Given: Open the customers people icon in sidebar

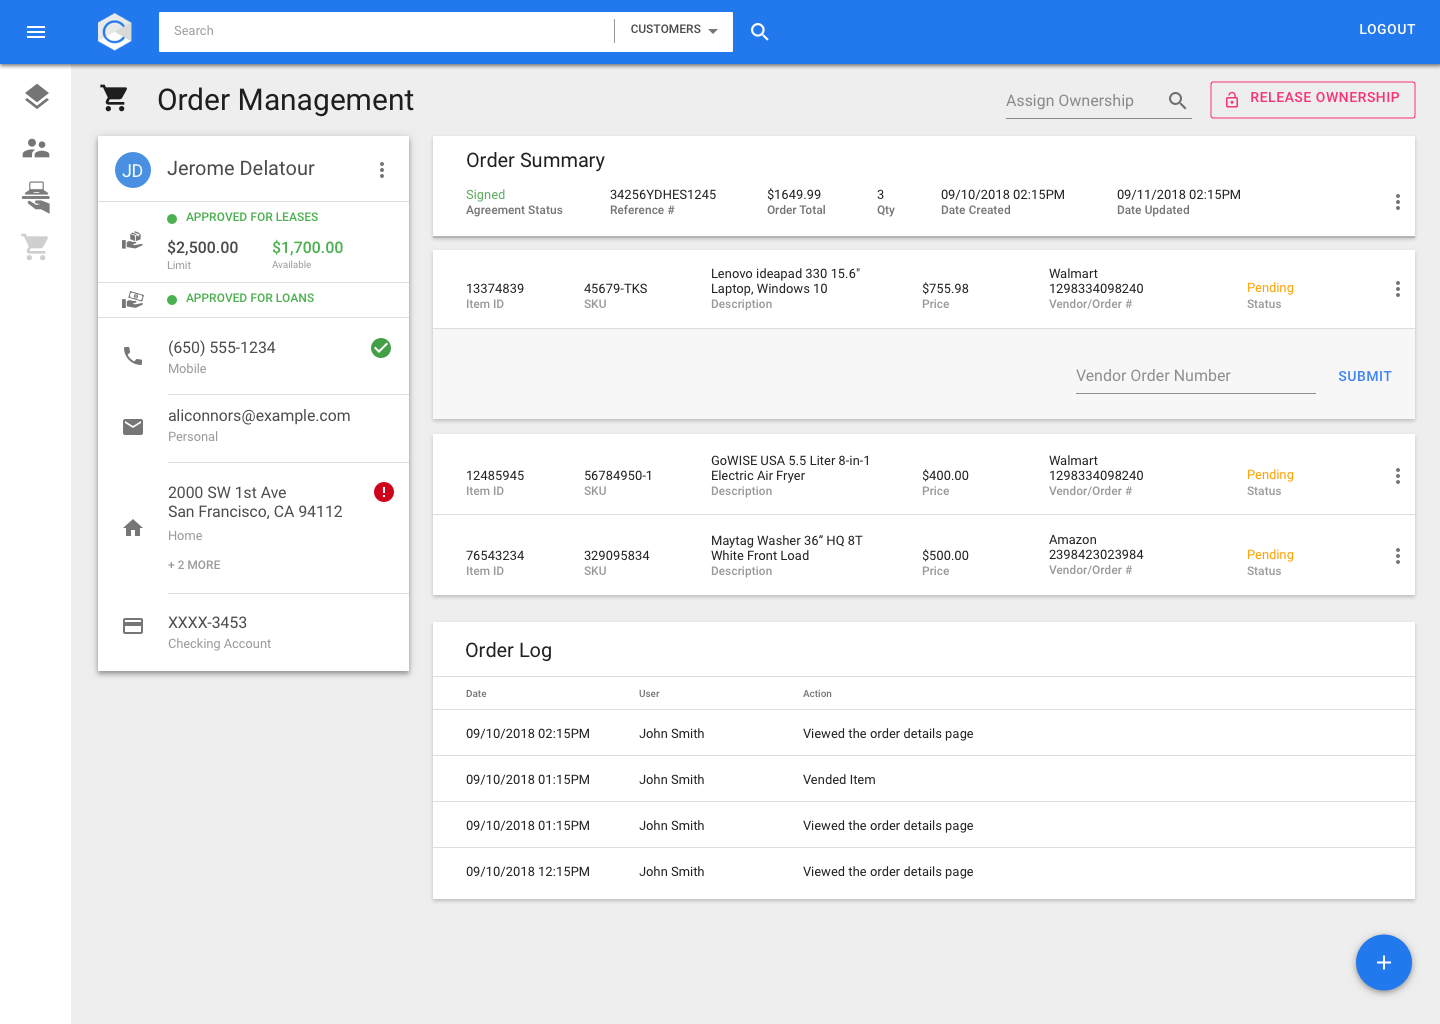Looking at the screenshot, I should tap(36, 148).
